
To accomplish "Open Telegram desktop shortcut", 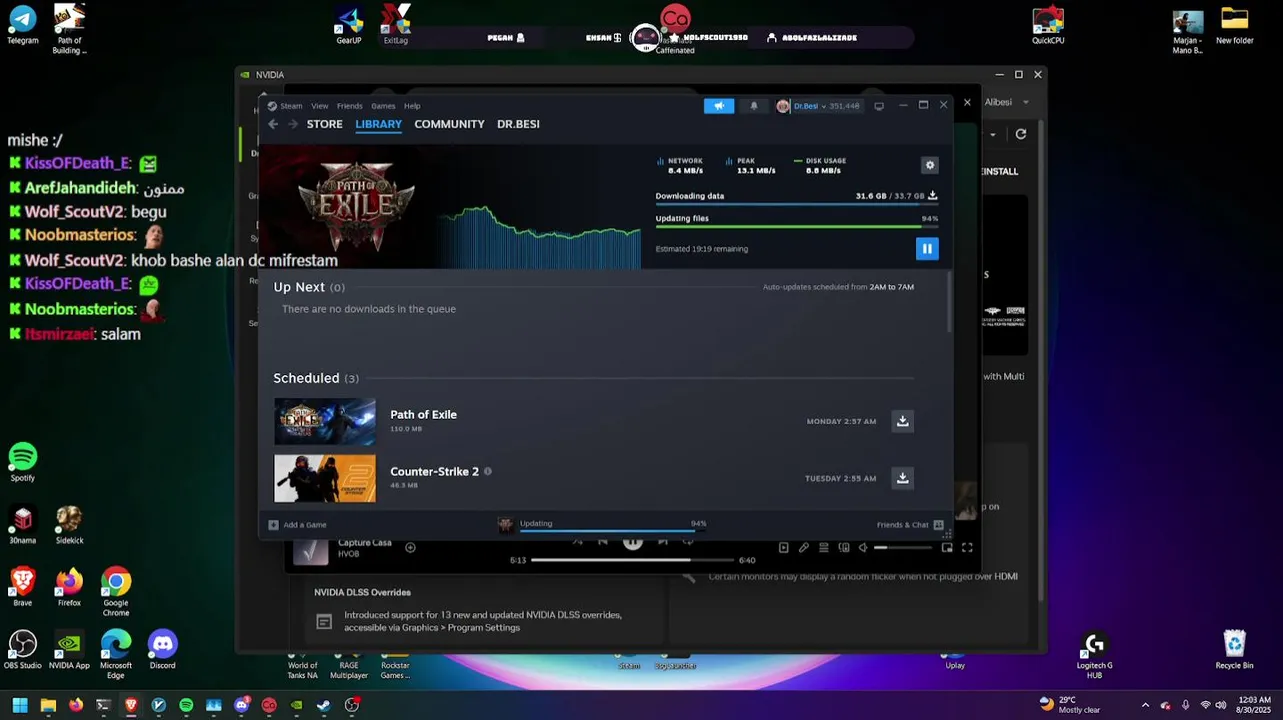I will pyautogui.click(x=23, y=24).
